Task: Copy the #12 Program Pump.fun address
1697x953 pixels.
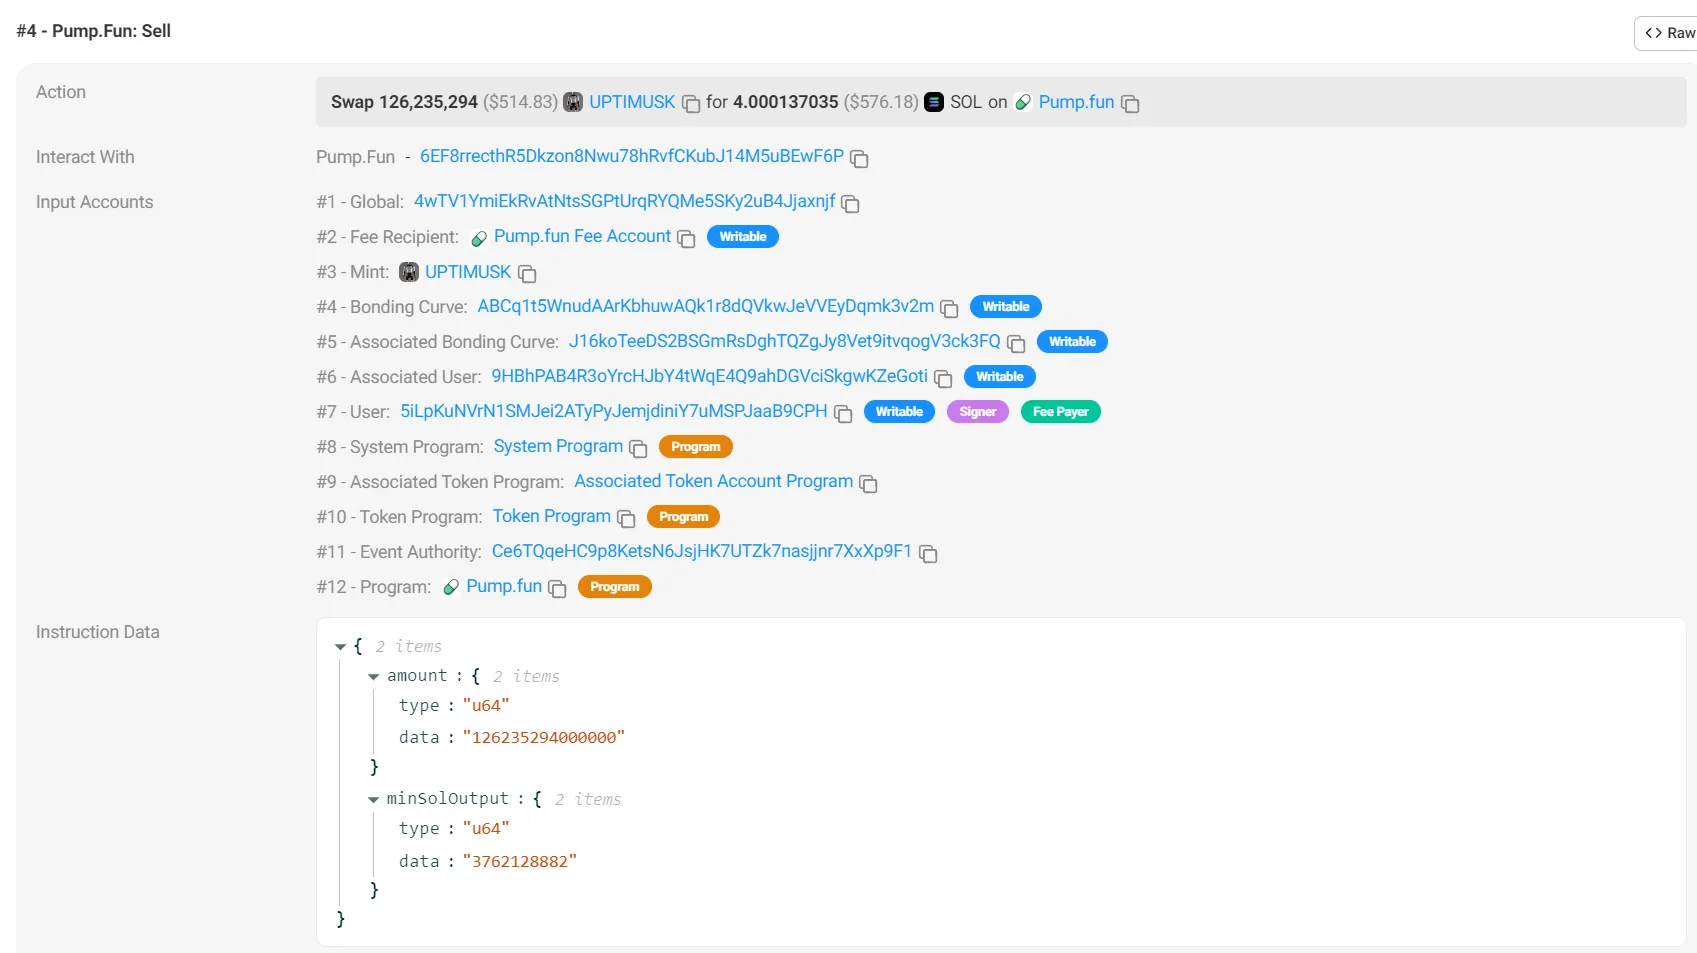Action: 557,589
